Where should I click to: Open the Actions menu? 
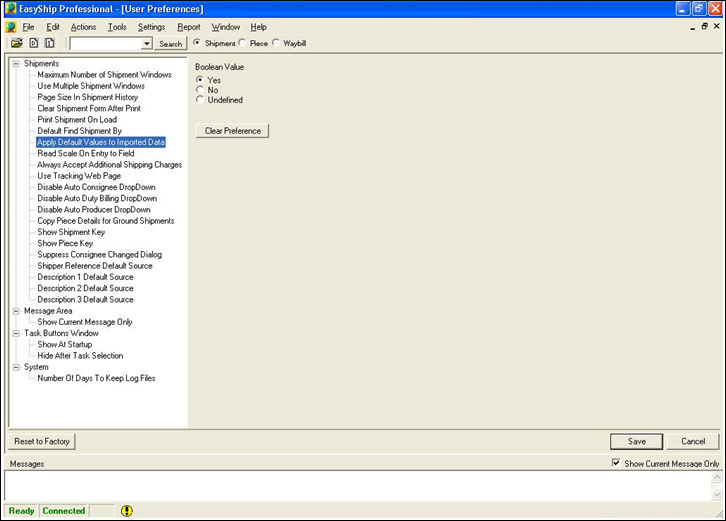tap(83, 27)
